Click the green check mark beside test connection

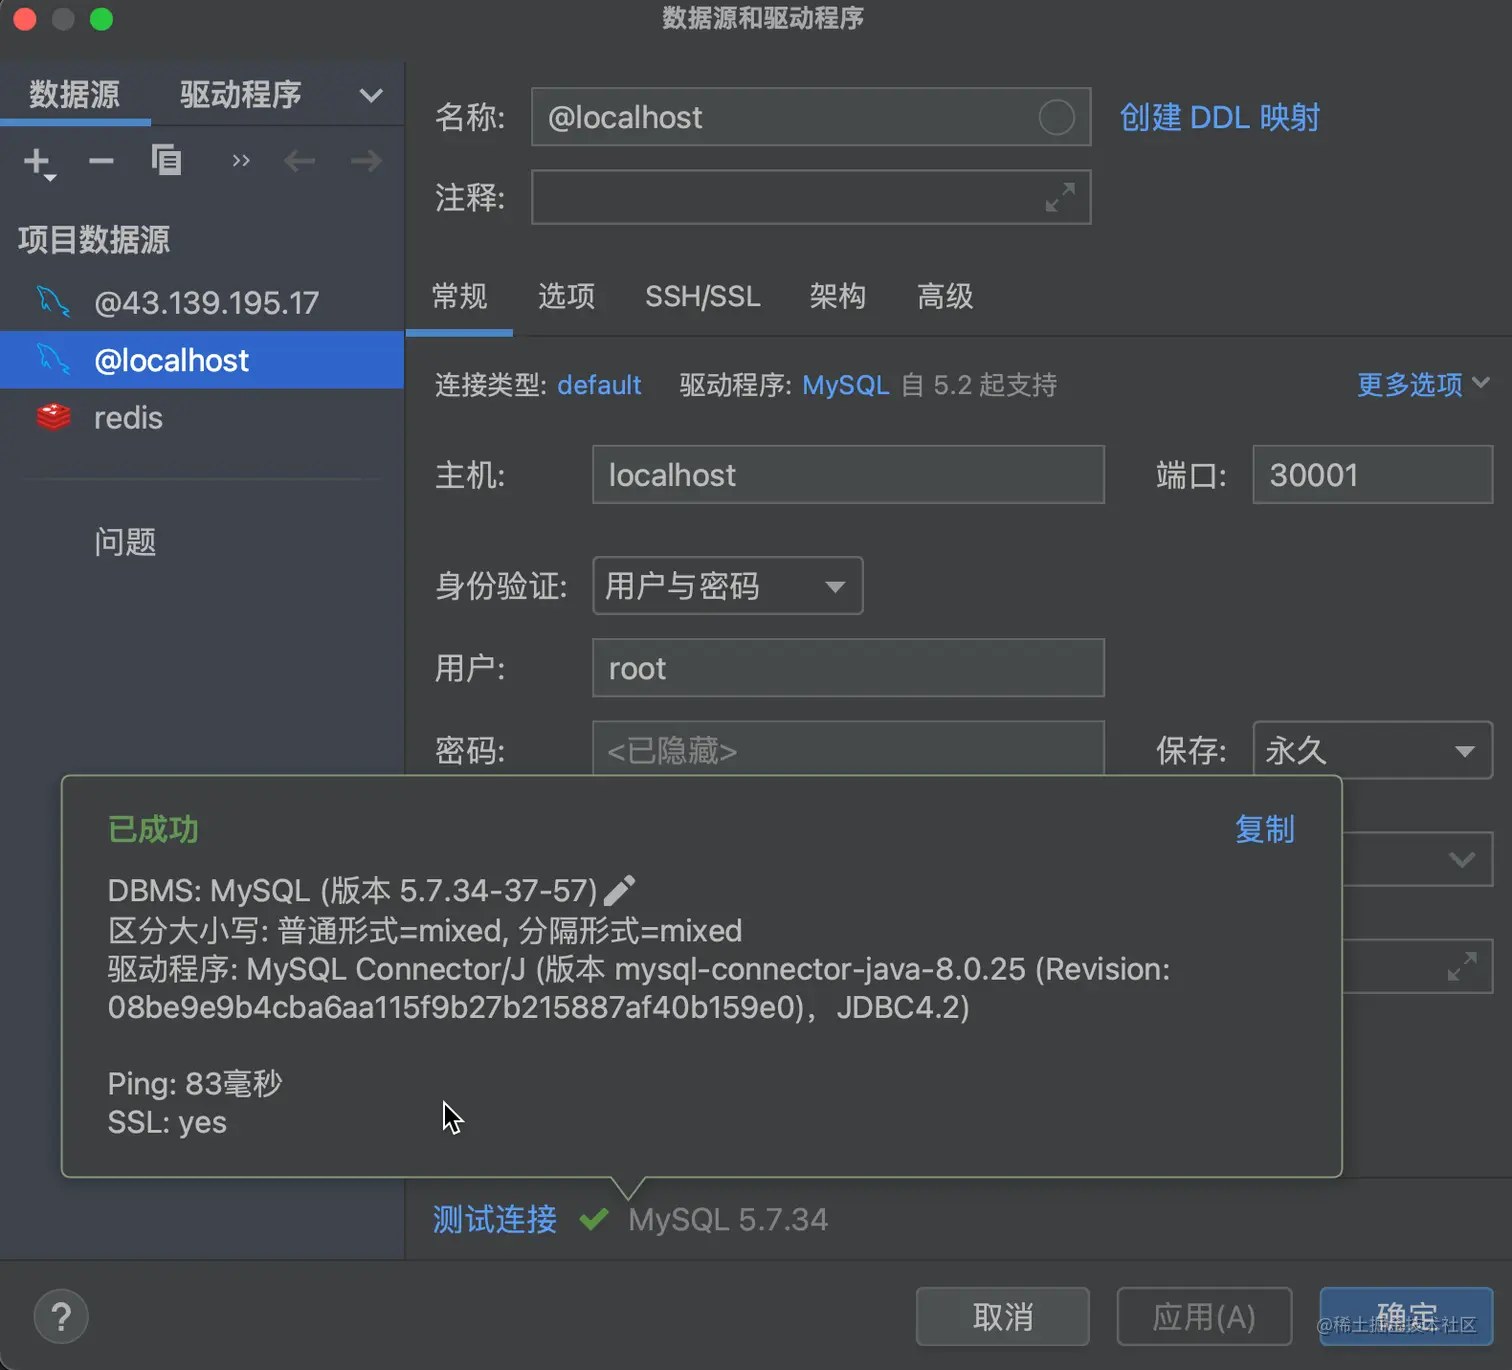(594, 1219)
